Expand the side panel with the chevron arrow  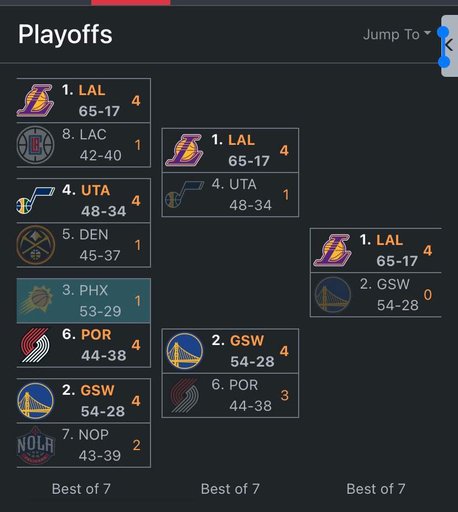(x=450, y=46)
